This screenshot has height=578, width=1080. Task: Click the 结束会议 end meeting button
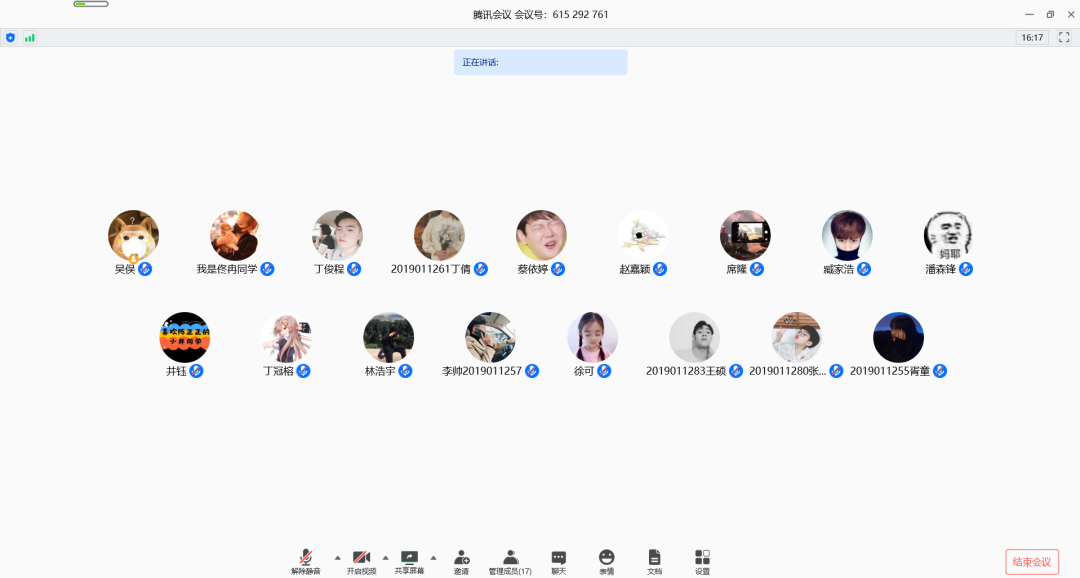coord(1032,562)
